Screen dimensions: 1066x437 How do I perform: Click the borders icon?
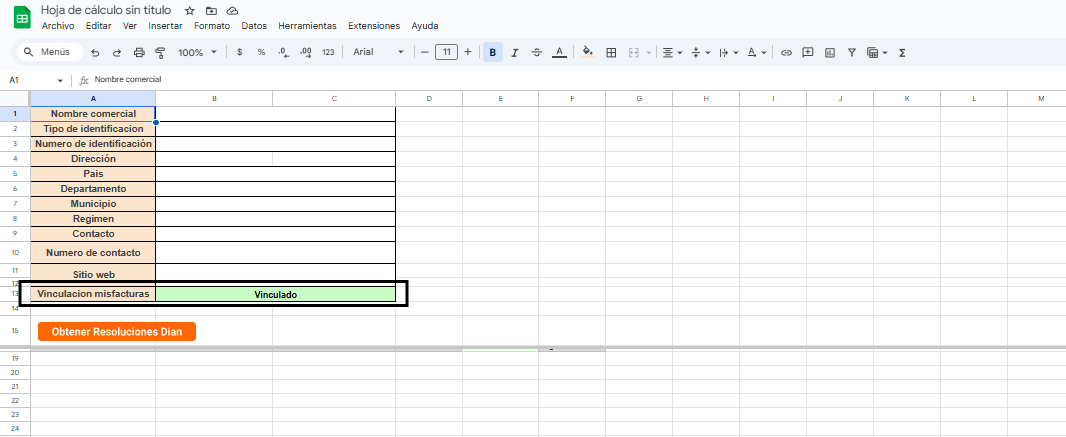coord(611,52)
